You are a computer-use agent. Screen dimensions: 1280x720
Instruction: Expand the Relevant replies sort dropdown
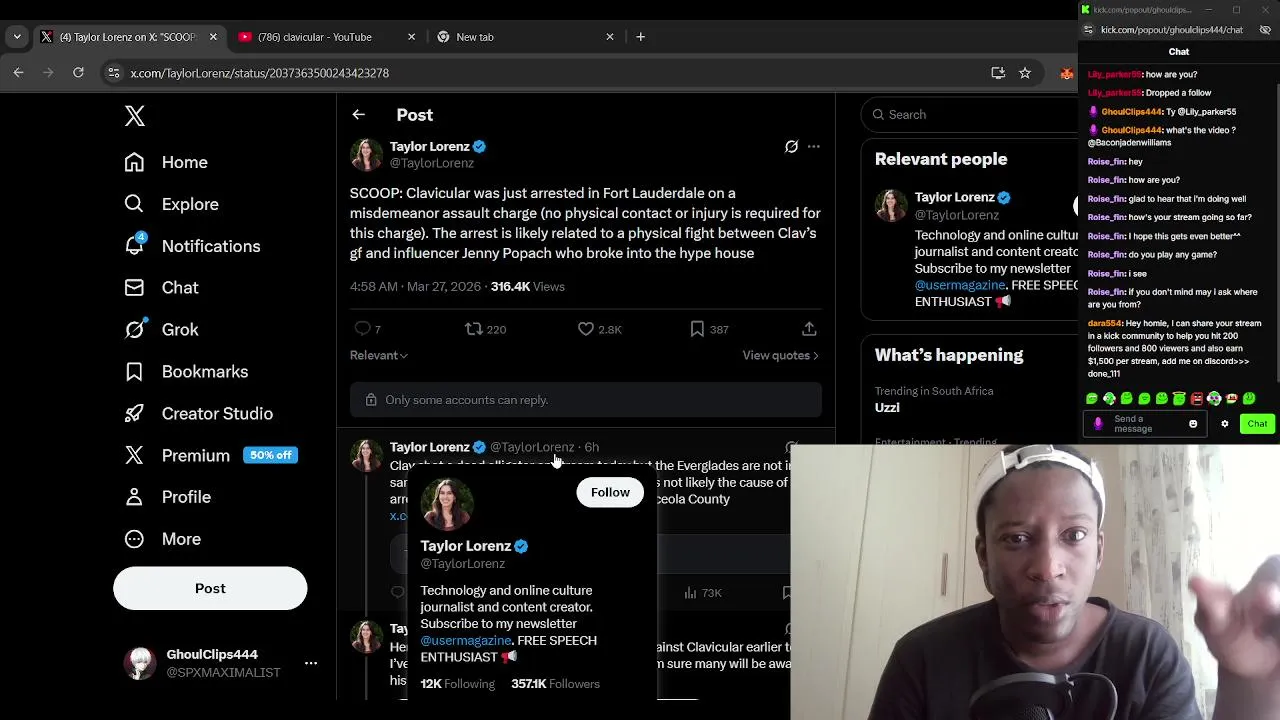tap(379, 355)
